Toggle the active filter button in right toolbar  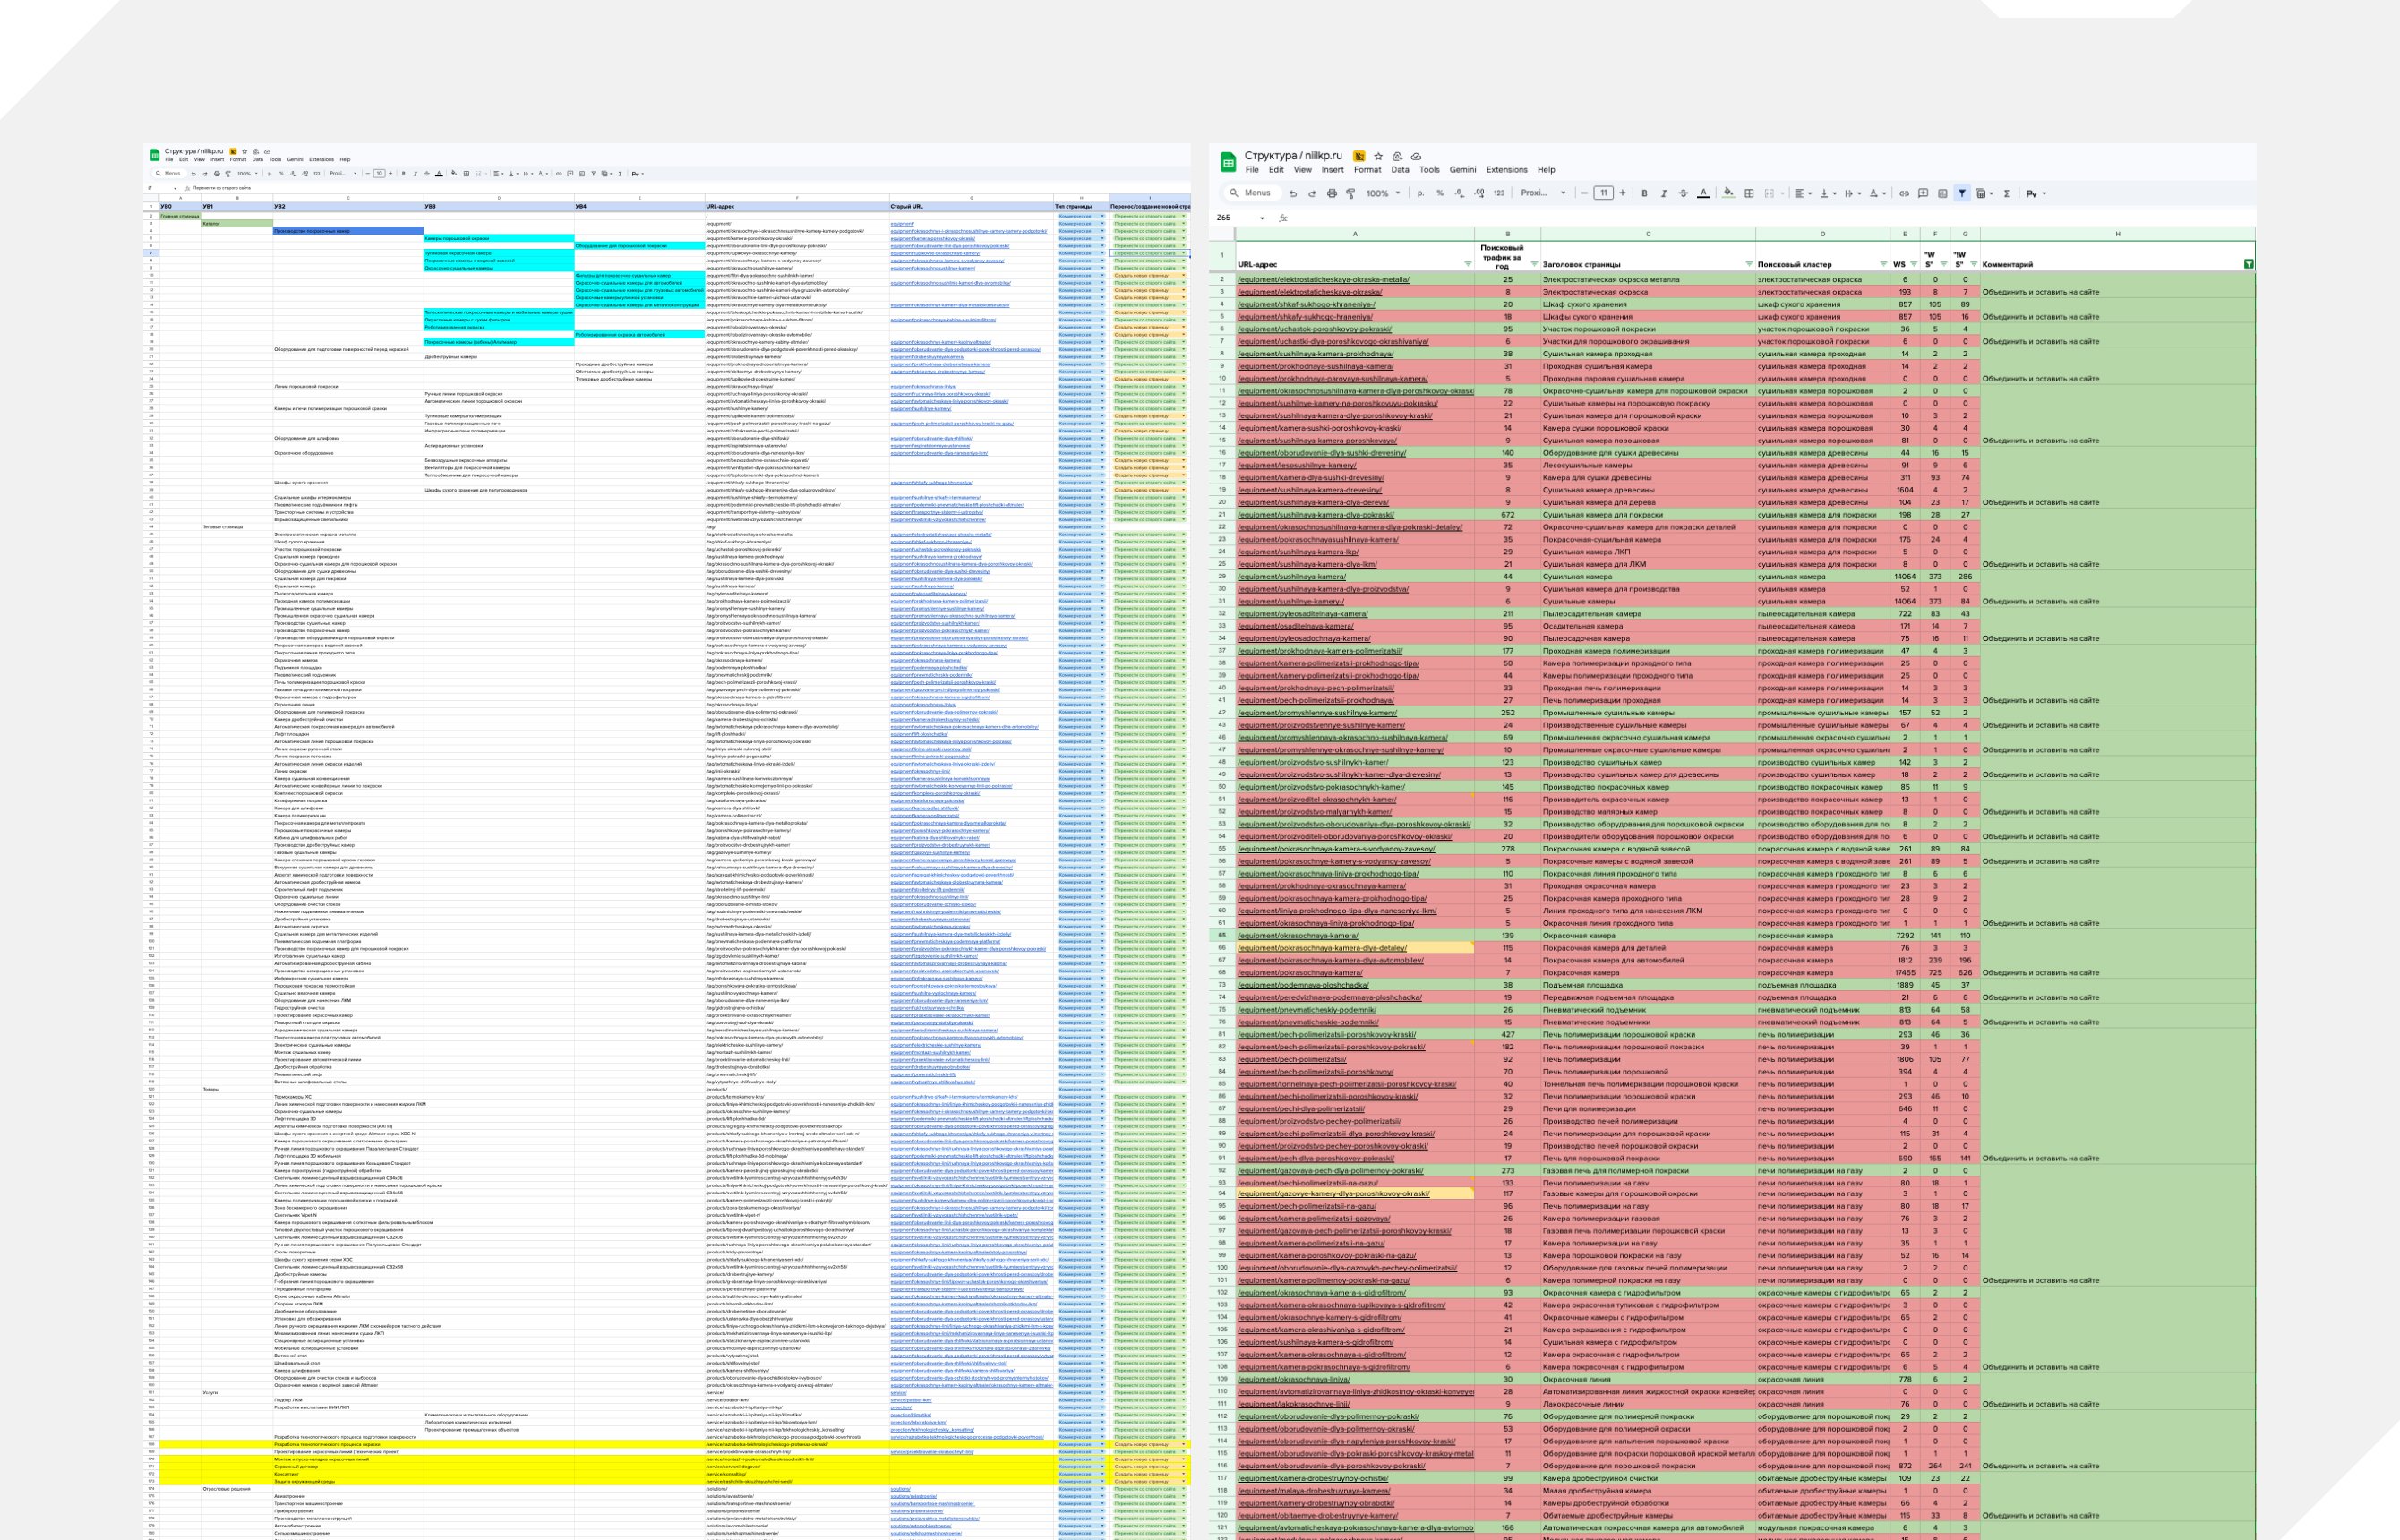[x=1962, y=193]
